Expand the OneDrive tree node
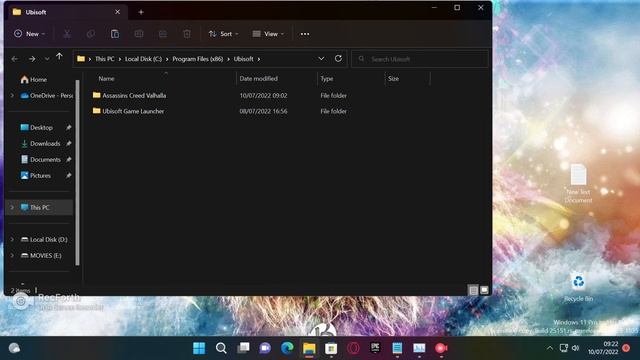The height and width of the screenshot is (360, 640). pyautogui.click(x=12, y=96)
